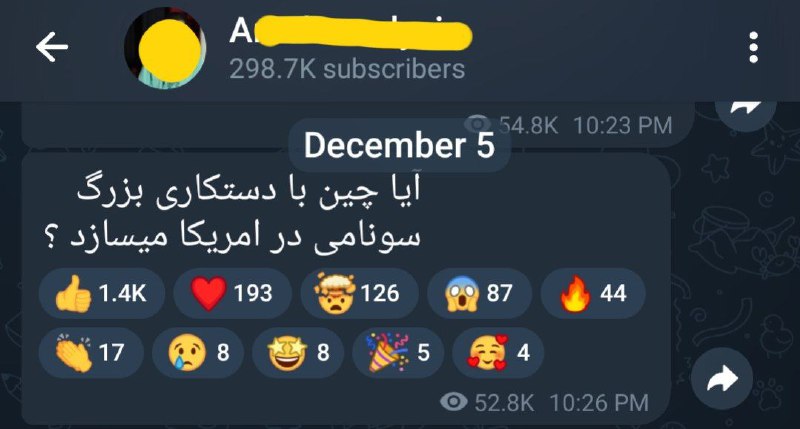Viewport: 800px width, 429px height.
Task: React with the fire emoji 44
Action: click(593, 293)
